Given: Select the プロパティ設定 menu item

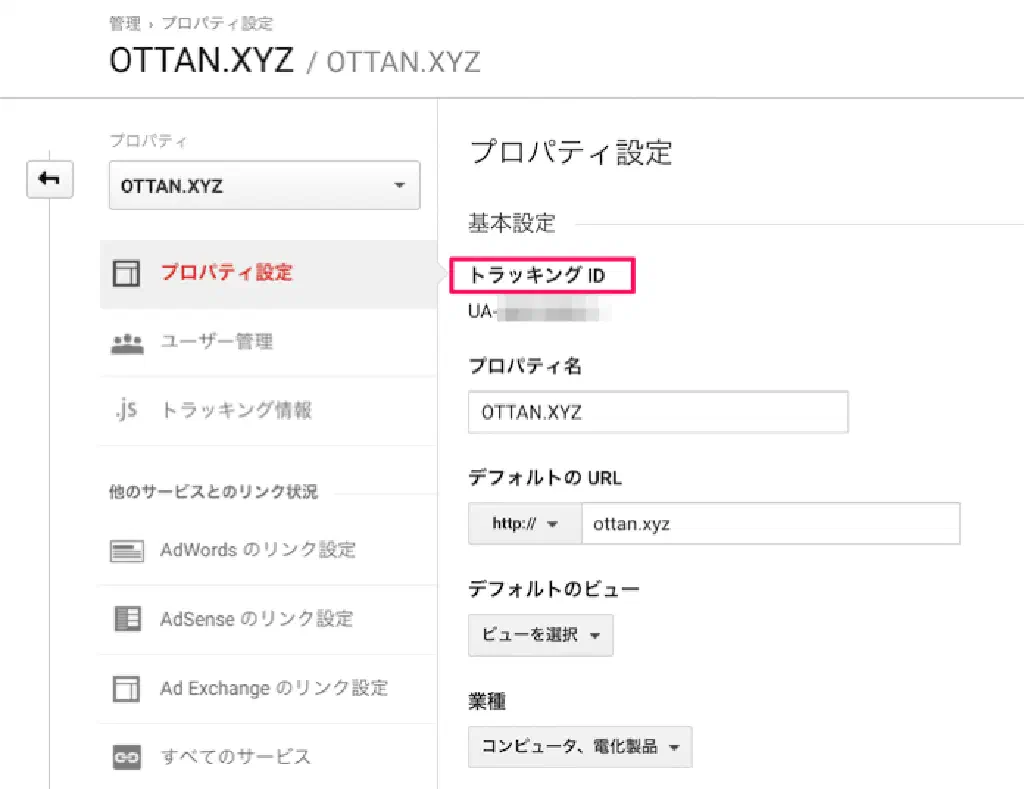Looking at the screenshot, I should pos(227,273).
